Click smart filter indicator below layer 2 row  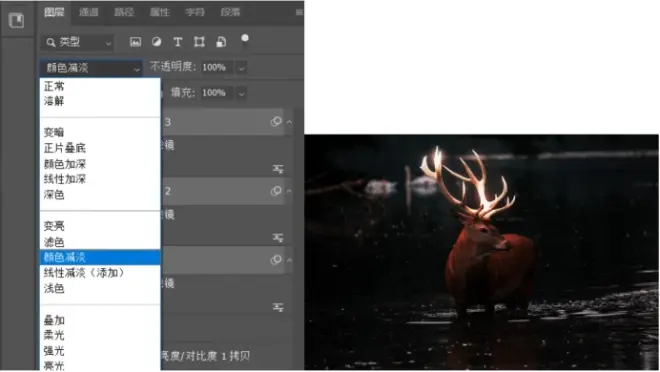point(276,260)
